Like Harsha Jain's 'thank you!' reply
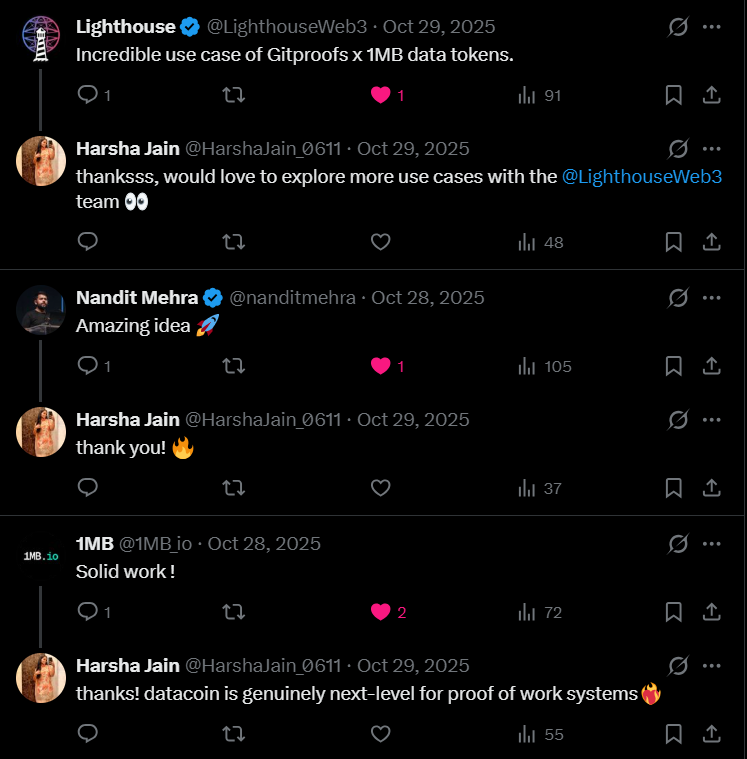The height and width of the screenshot is (759, 747). 380,488
